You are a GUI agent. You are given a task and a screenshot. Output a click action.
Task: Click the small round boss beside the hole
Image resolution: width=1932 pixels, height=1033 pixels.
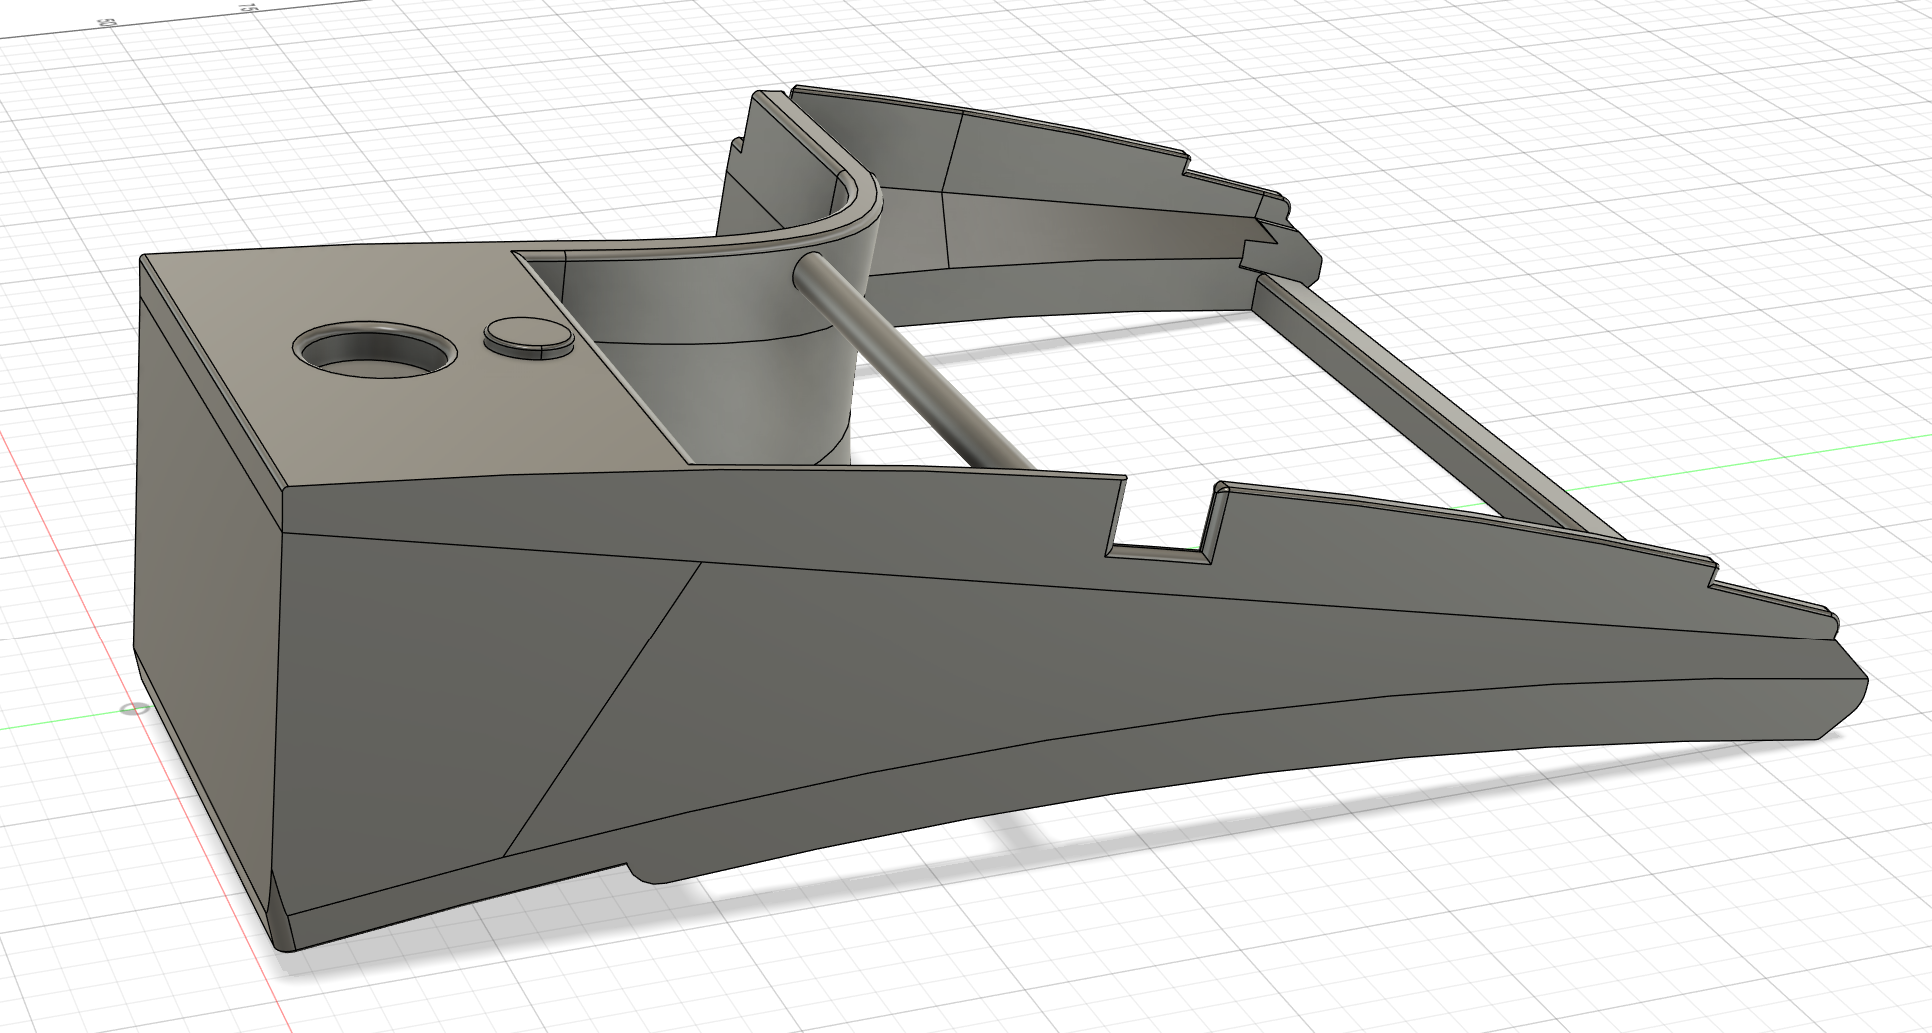tap(528, 338)
